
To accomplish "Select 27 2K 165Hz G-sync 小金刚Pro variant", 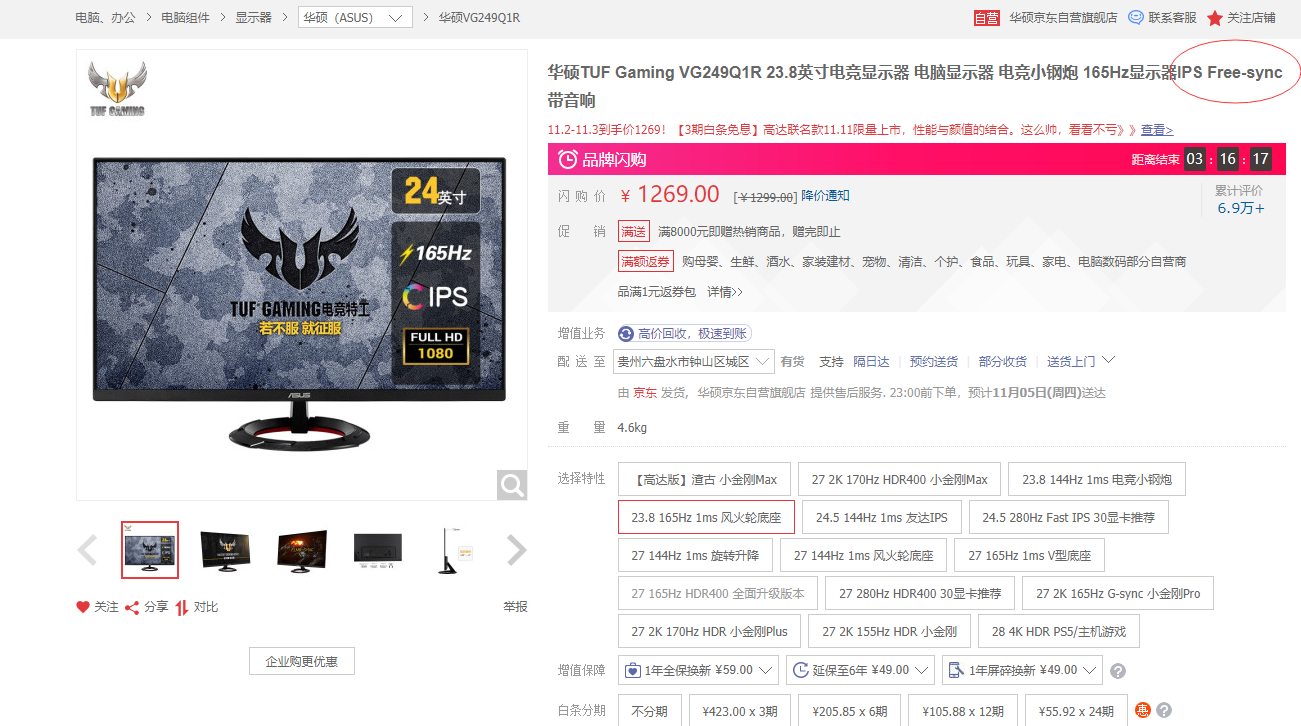I will click(1118, 593).
